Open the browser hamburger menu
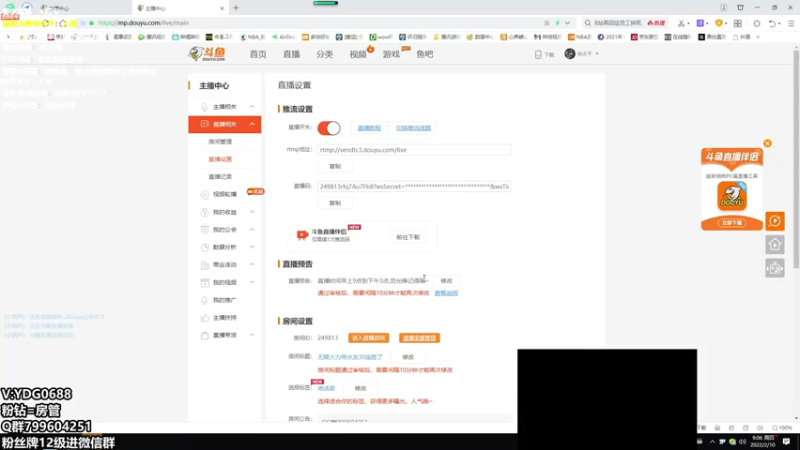The width and height of the screenshot is (800, 450). click(x=791, y=23)
